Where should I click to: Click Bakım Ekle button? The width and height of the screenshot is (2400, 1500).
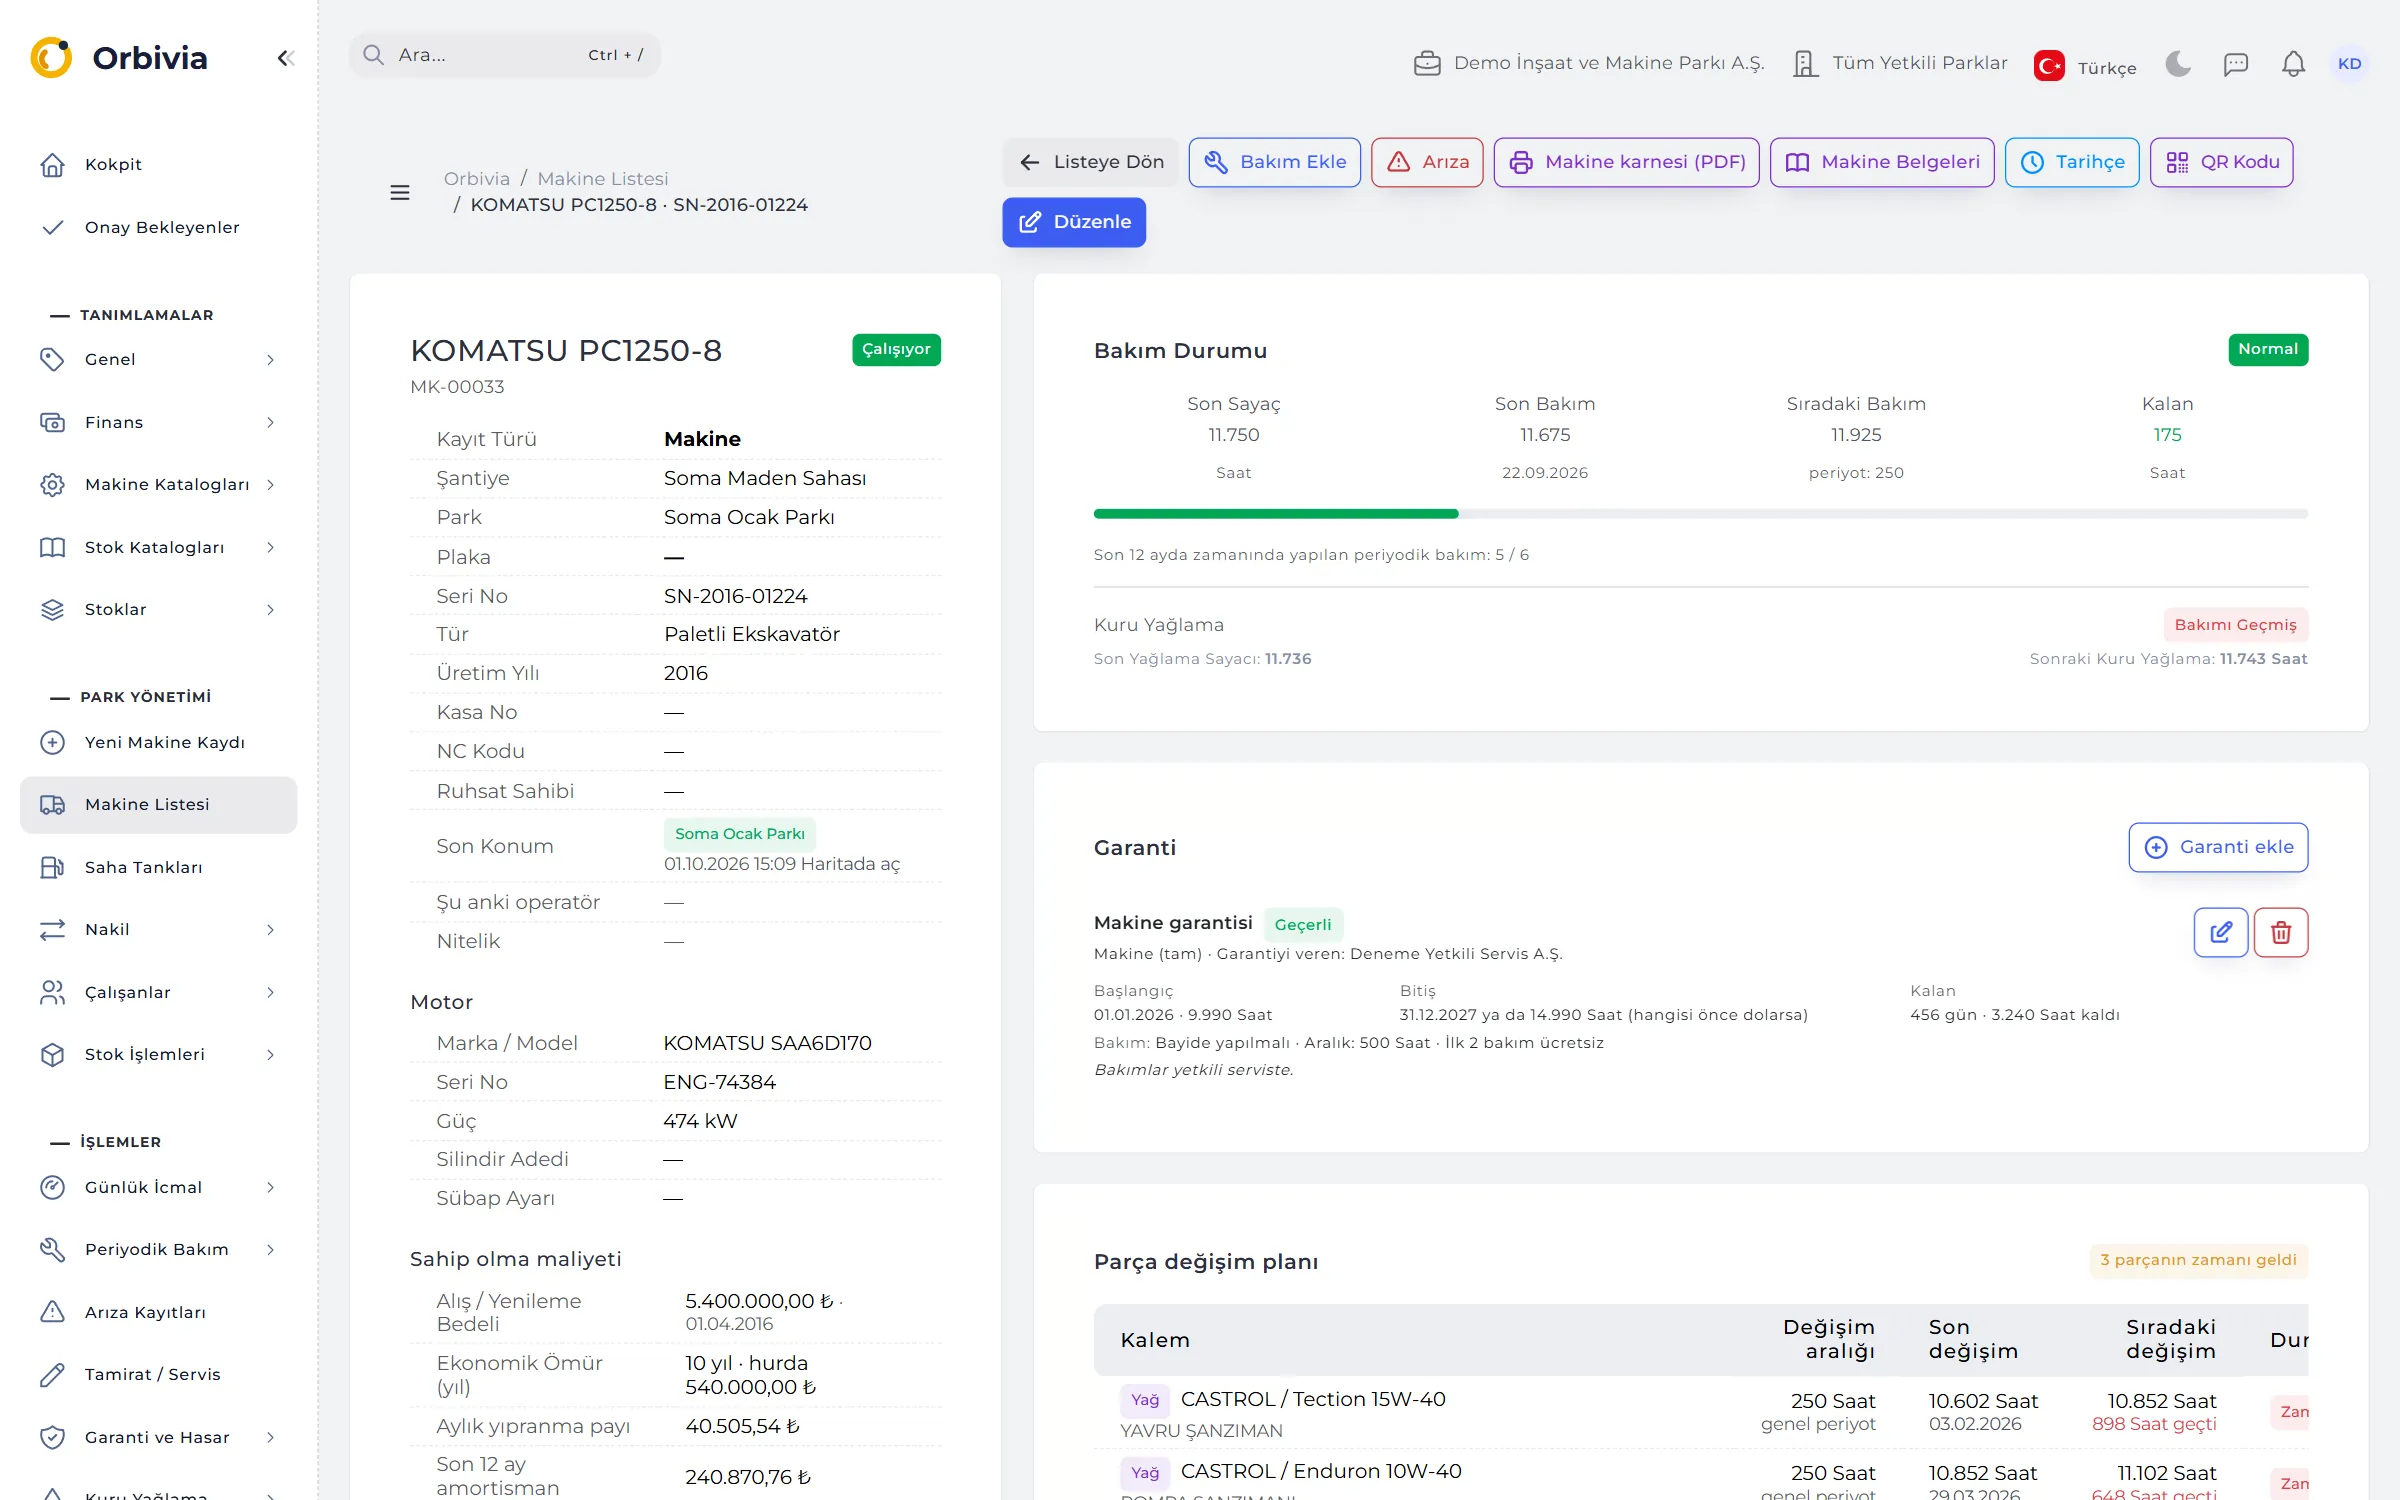1275,162
